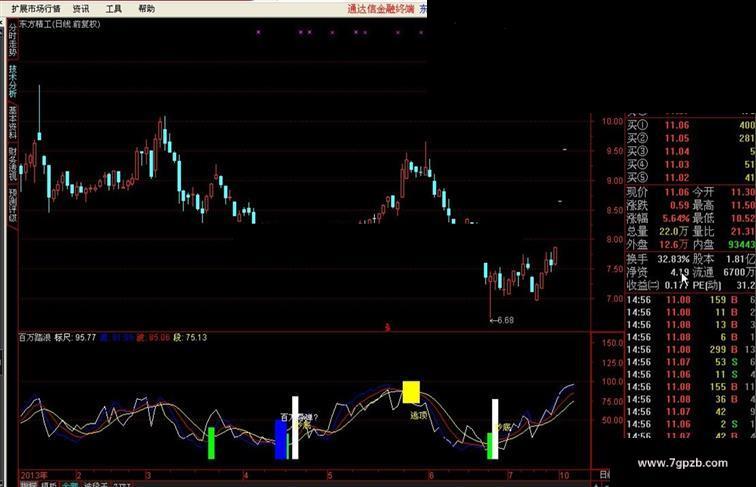Click the PE(动) value

[x=745, y=285]
